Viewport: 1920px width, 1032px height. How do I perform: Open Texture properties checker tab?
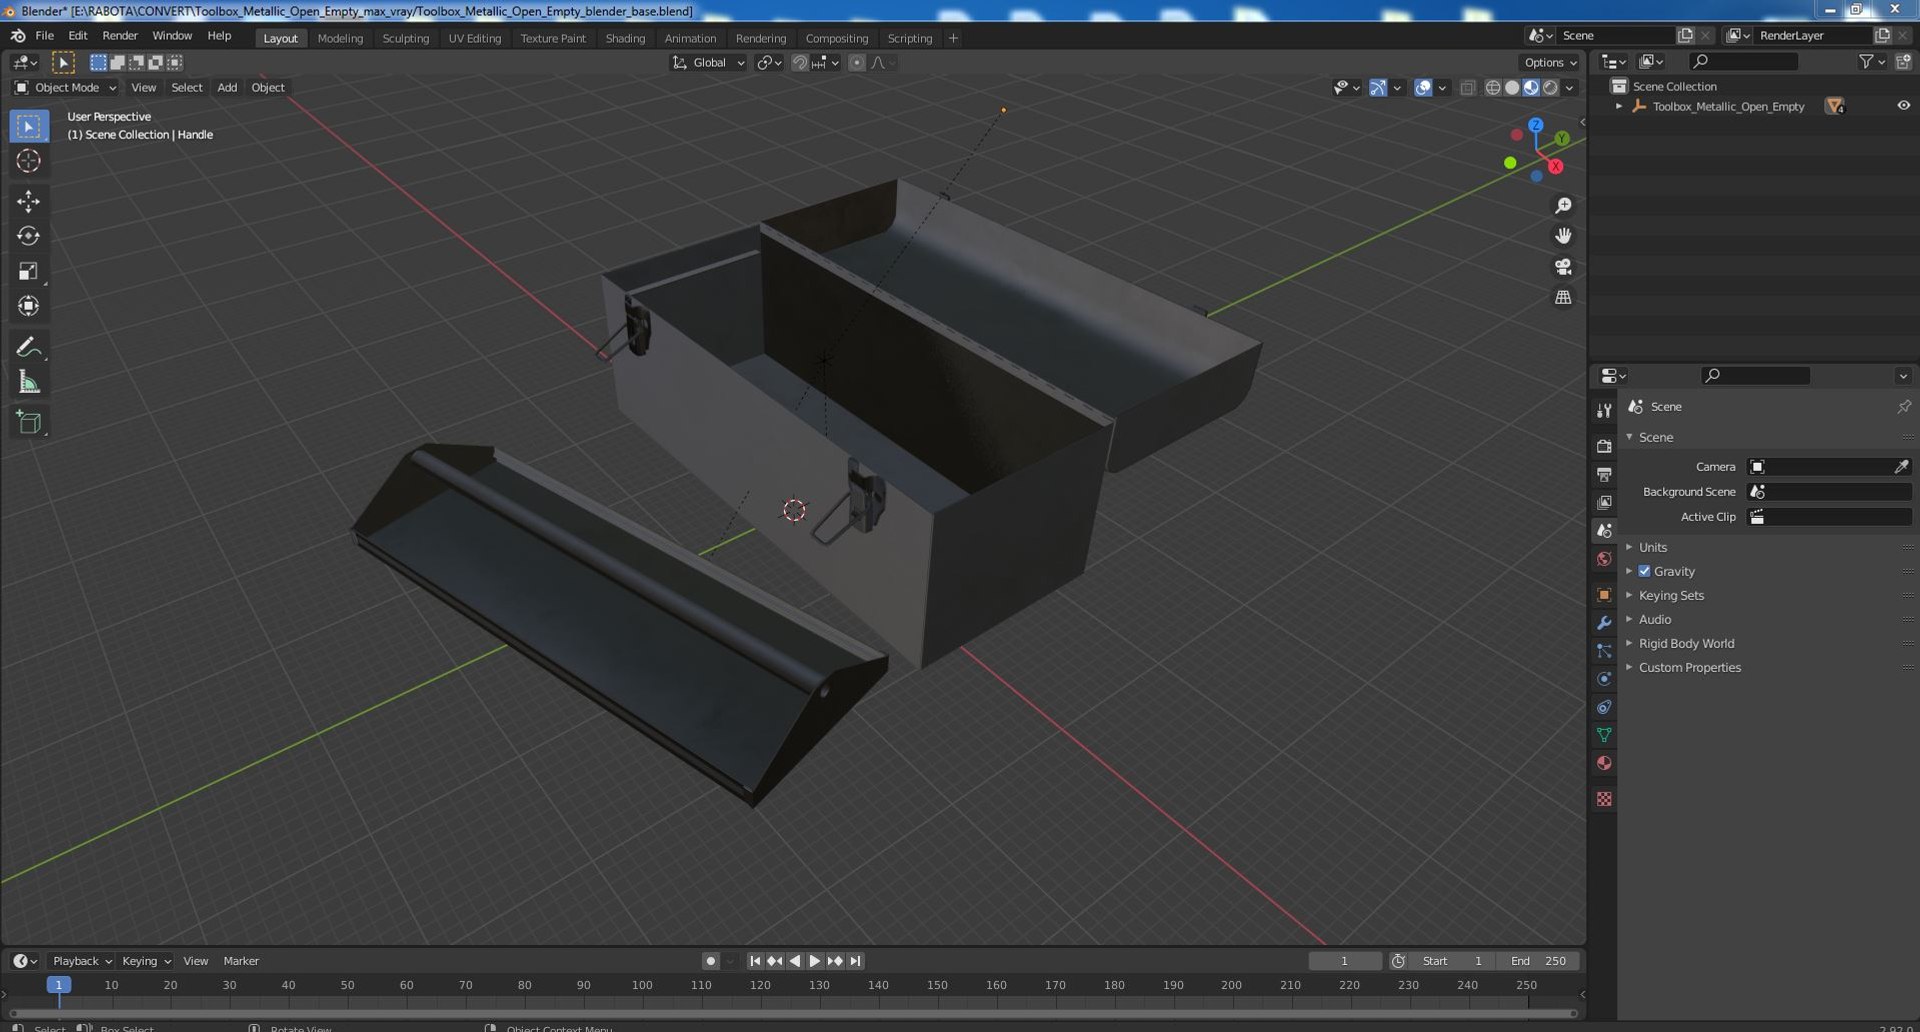coord(1604,799)
